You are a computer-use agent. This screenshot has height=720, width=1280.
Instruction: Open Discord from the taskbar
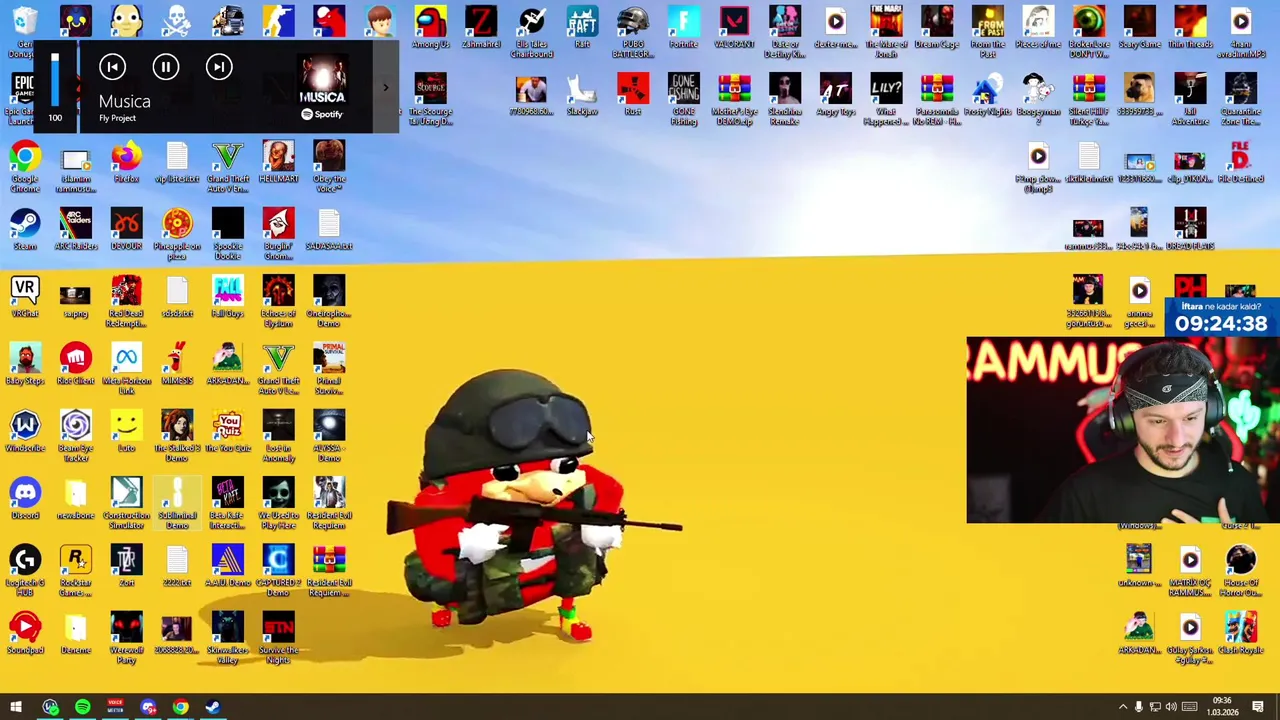(148, 707)
